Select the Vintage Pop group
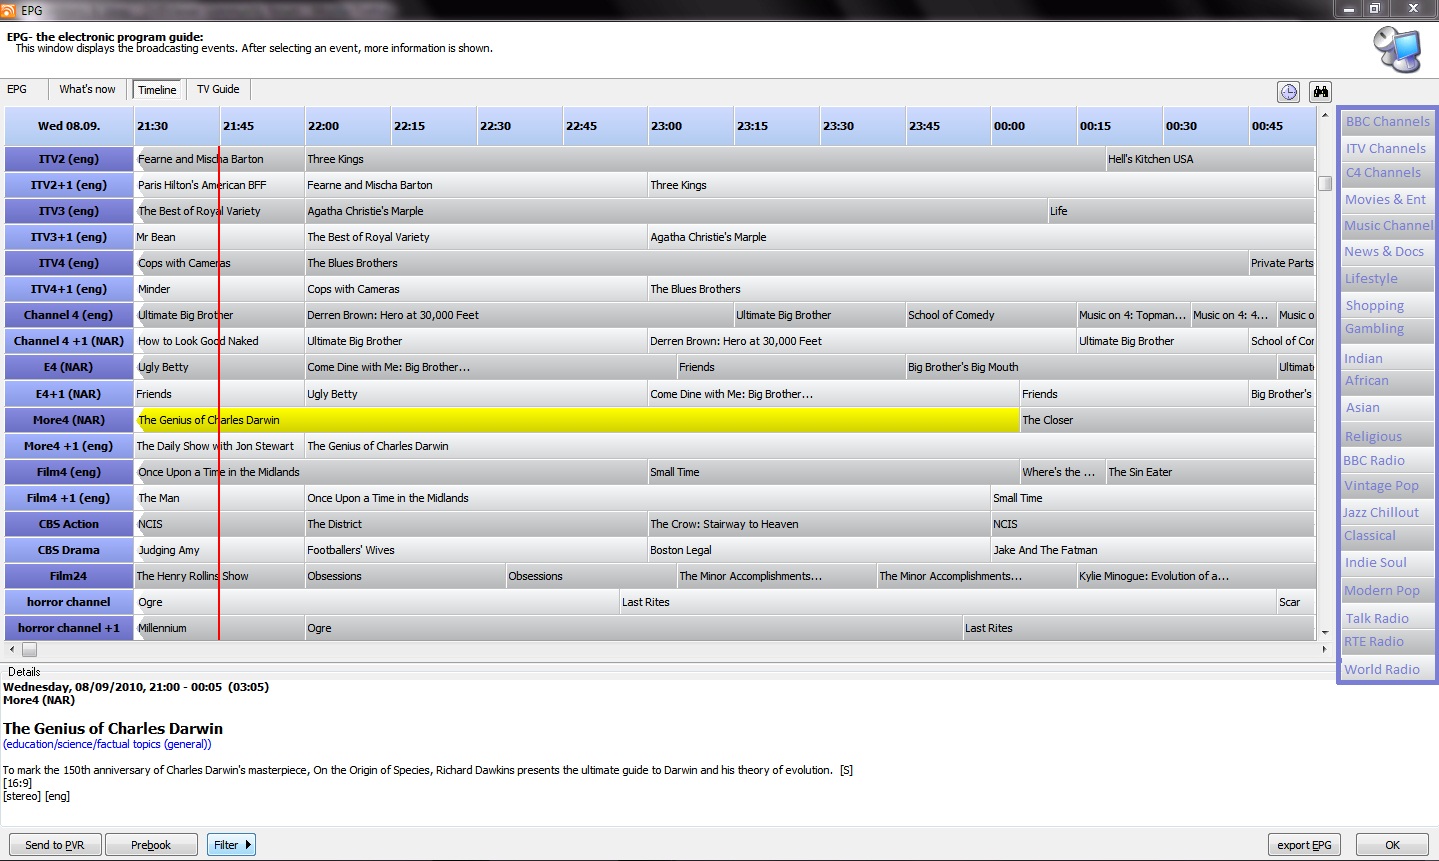 coord(1387,486)
